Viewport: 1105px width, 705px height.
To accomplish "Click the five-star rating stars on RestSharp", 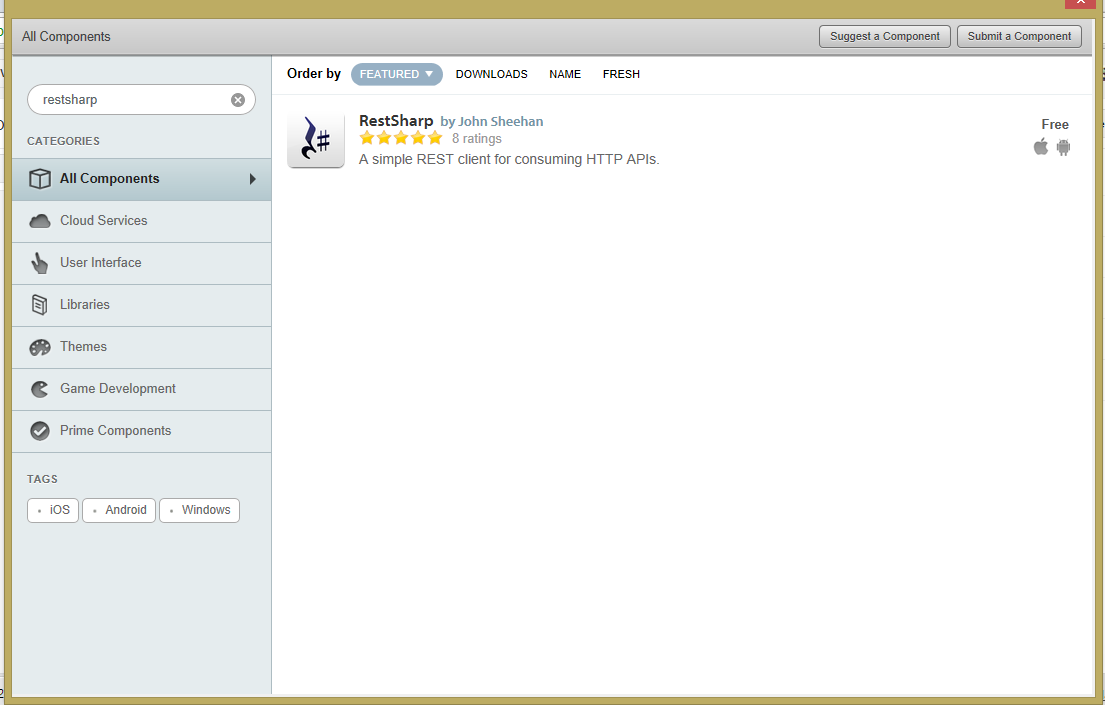I will coord(400,138).
